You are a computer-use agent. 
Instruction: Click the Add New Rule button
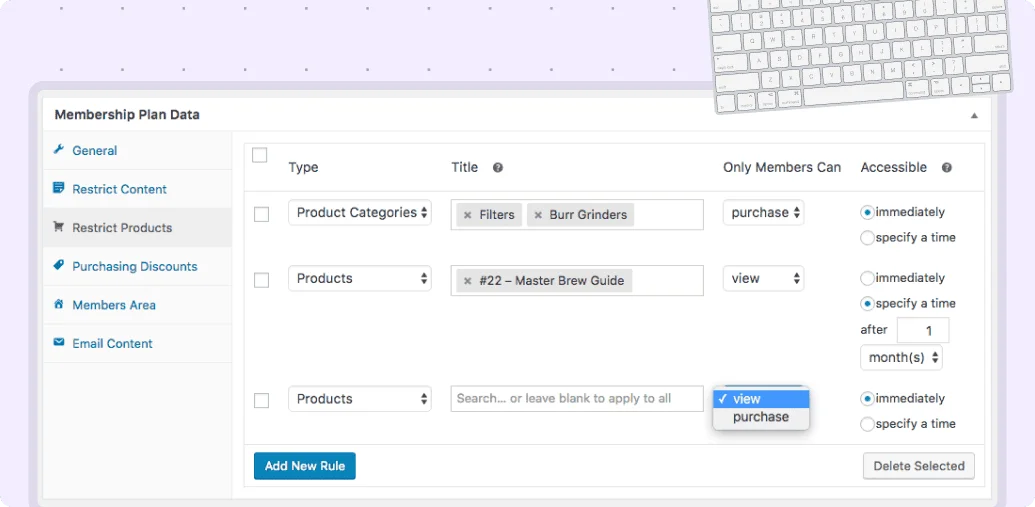[305, 466]
